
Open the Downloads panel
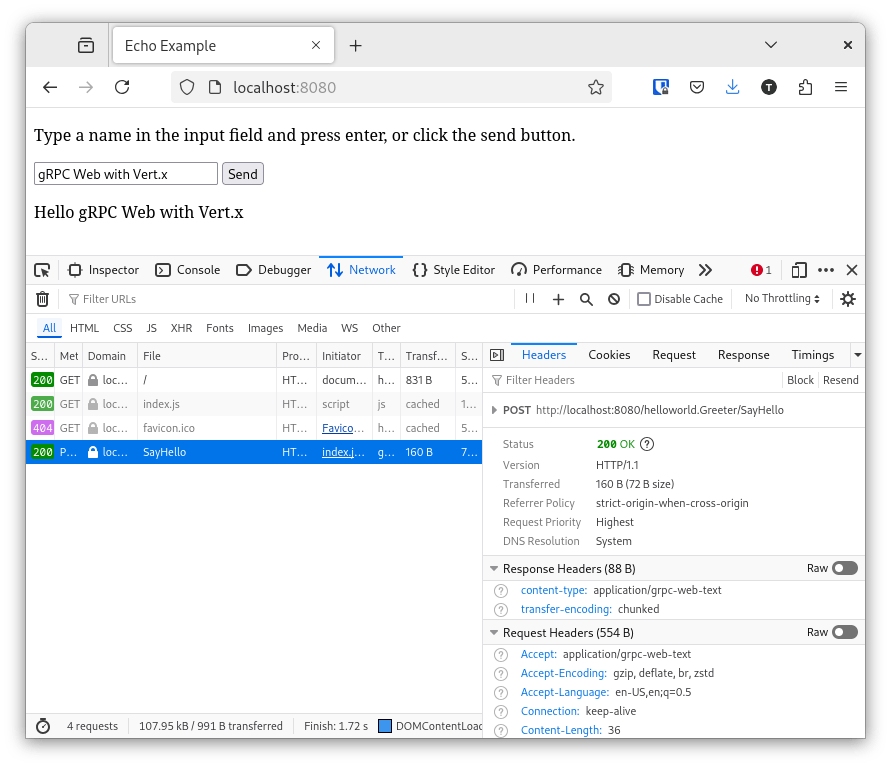coord(732,87)
